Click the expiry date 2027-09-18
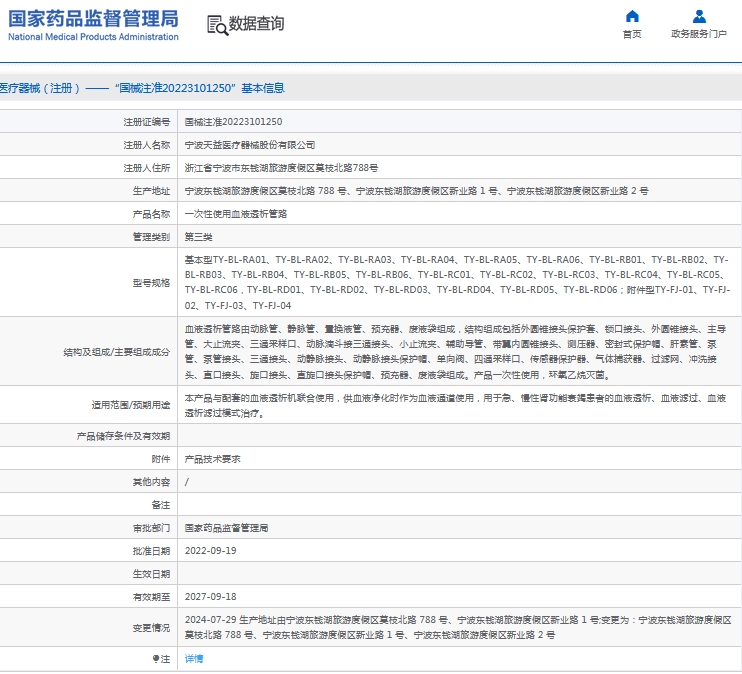 [211, 597]
